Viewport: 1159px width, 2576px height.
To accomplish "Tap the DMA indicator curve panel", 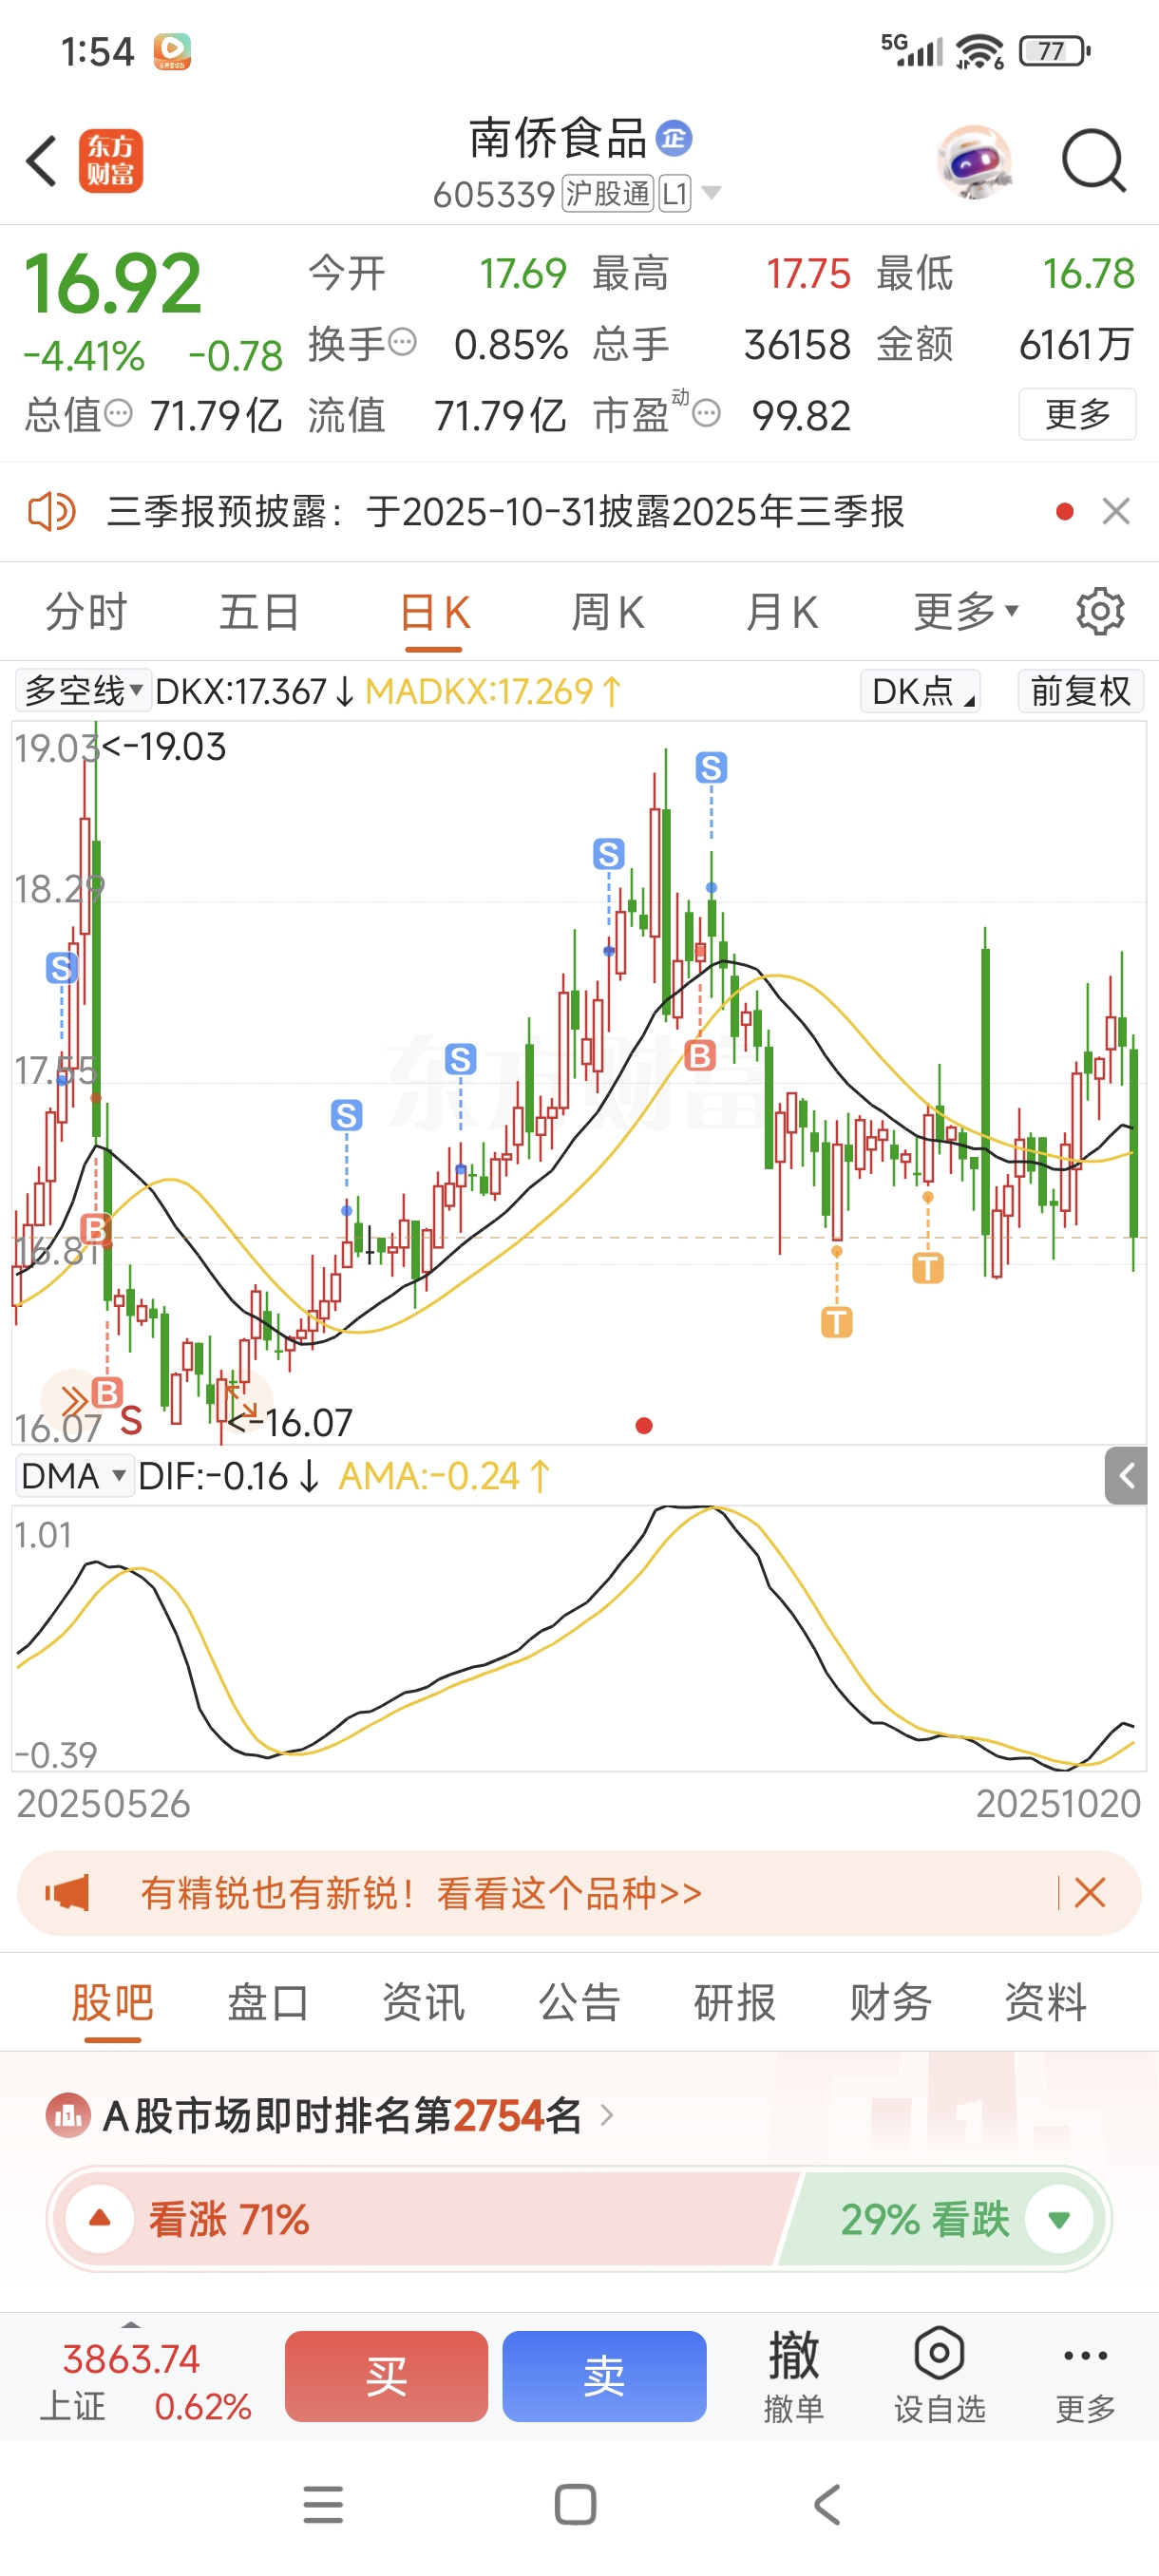I will (579, 1638).
